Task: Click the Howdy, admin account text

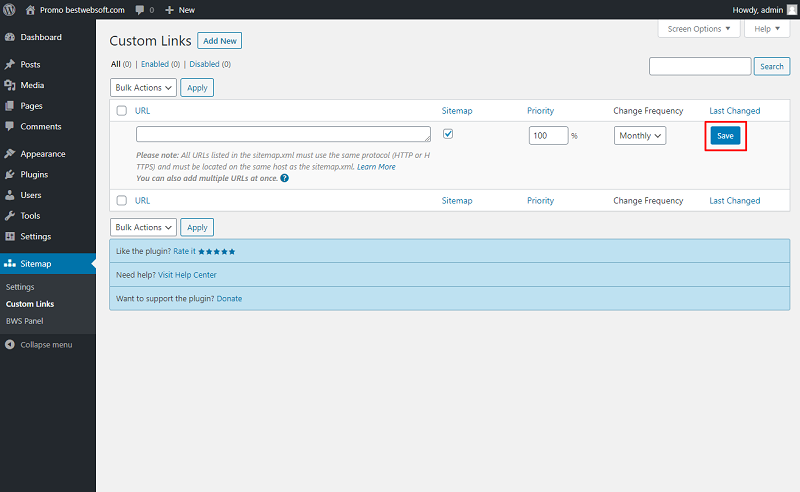Action: 758,10
